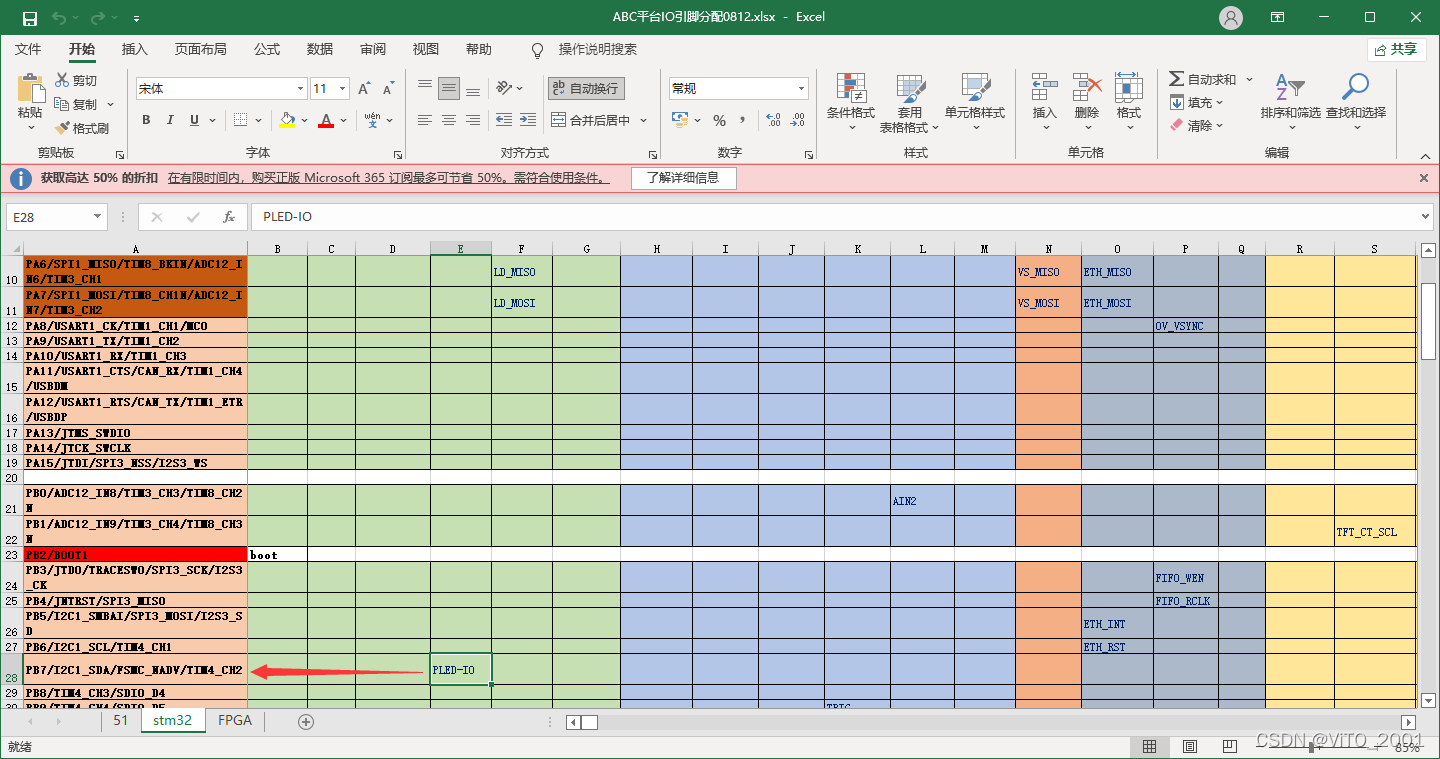This screenshot has height=759, width=1440.
Task: Apply percent style to the cell
Action: tap(719, 120)
